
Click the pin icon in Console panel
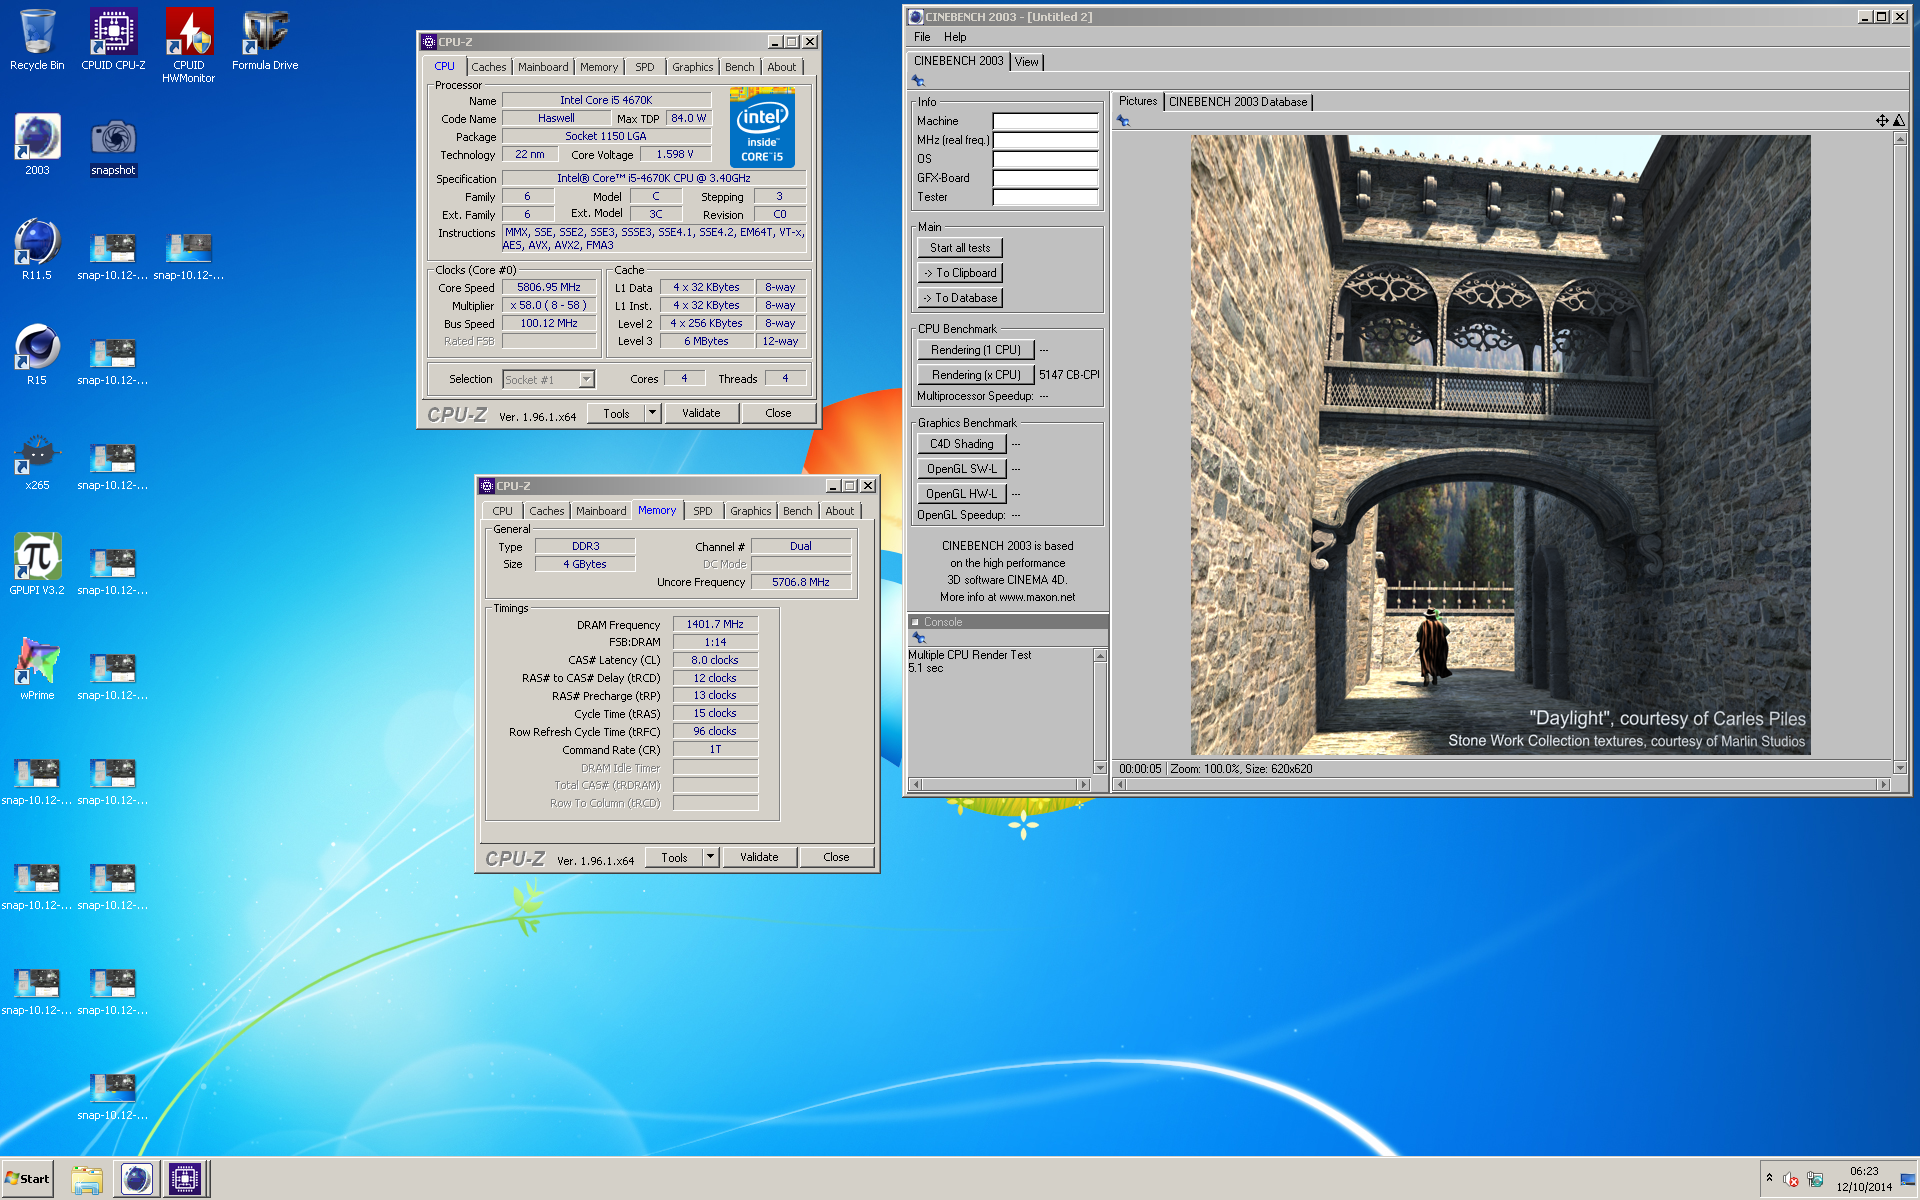pos(918,638)
